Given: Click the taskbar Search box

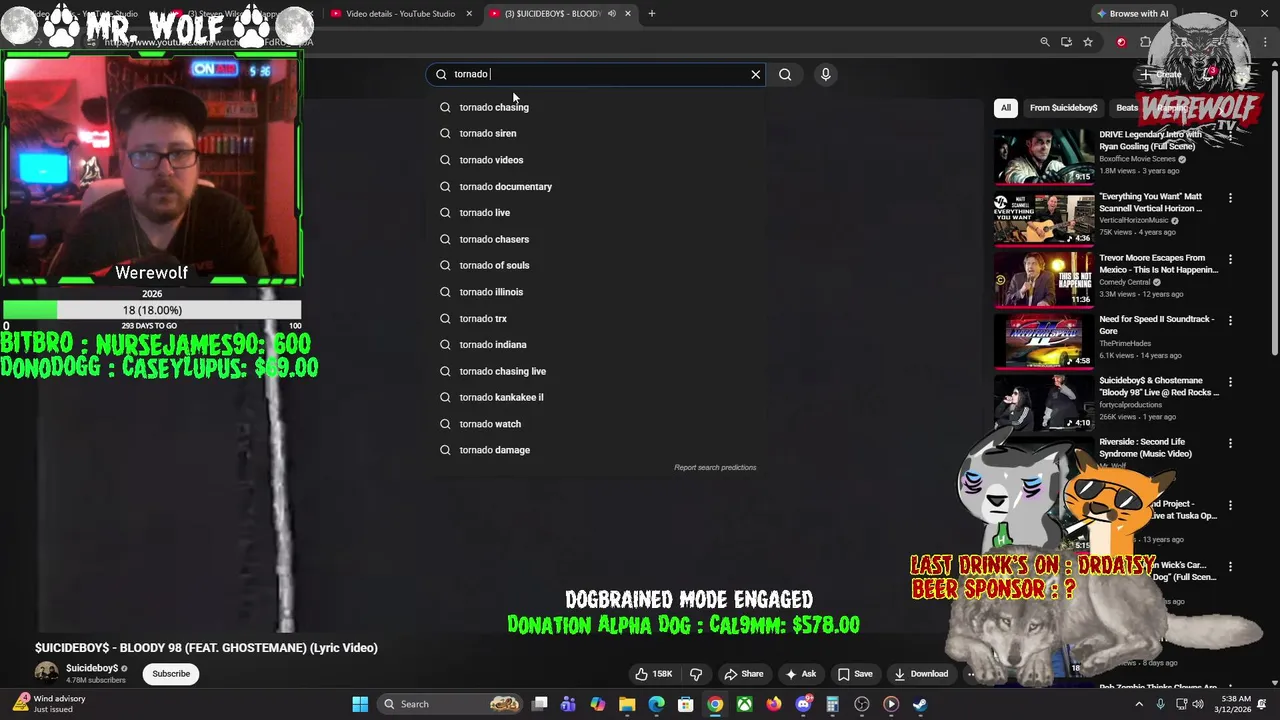Looking at the screenshot, I should click(x=451, y=704).
